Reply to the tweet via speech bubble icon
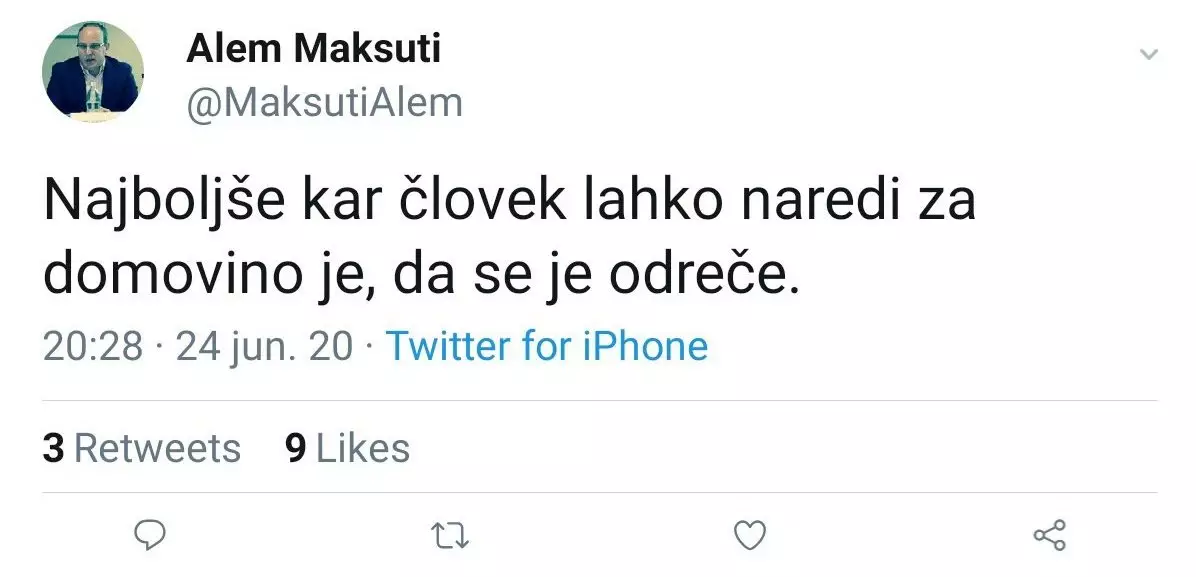 click(x=149, y=536)
